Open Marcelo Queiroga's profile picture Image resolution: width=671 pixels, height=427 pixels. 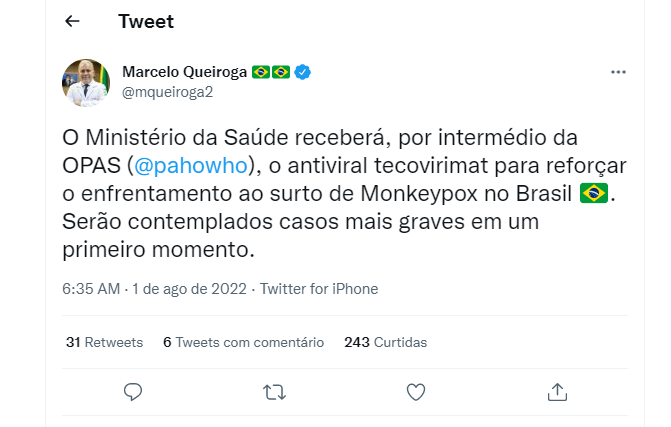click(x=86, y=83)
